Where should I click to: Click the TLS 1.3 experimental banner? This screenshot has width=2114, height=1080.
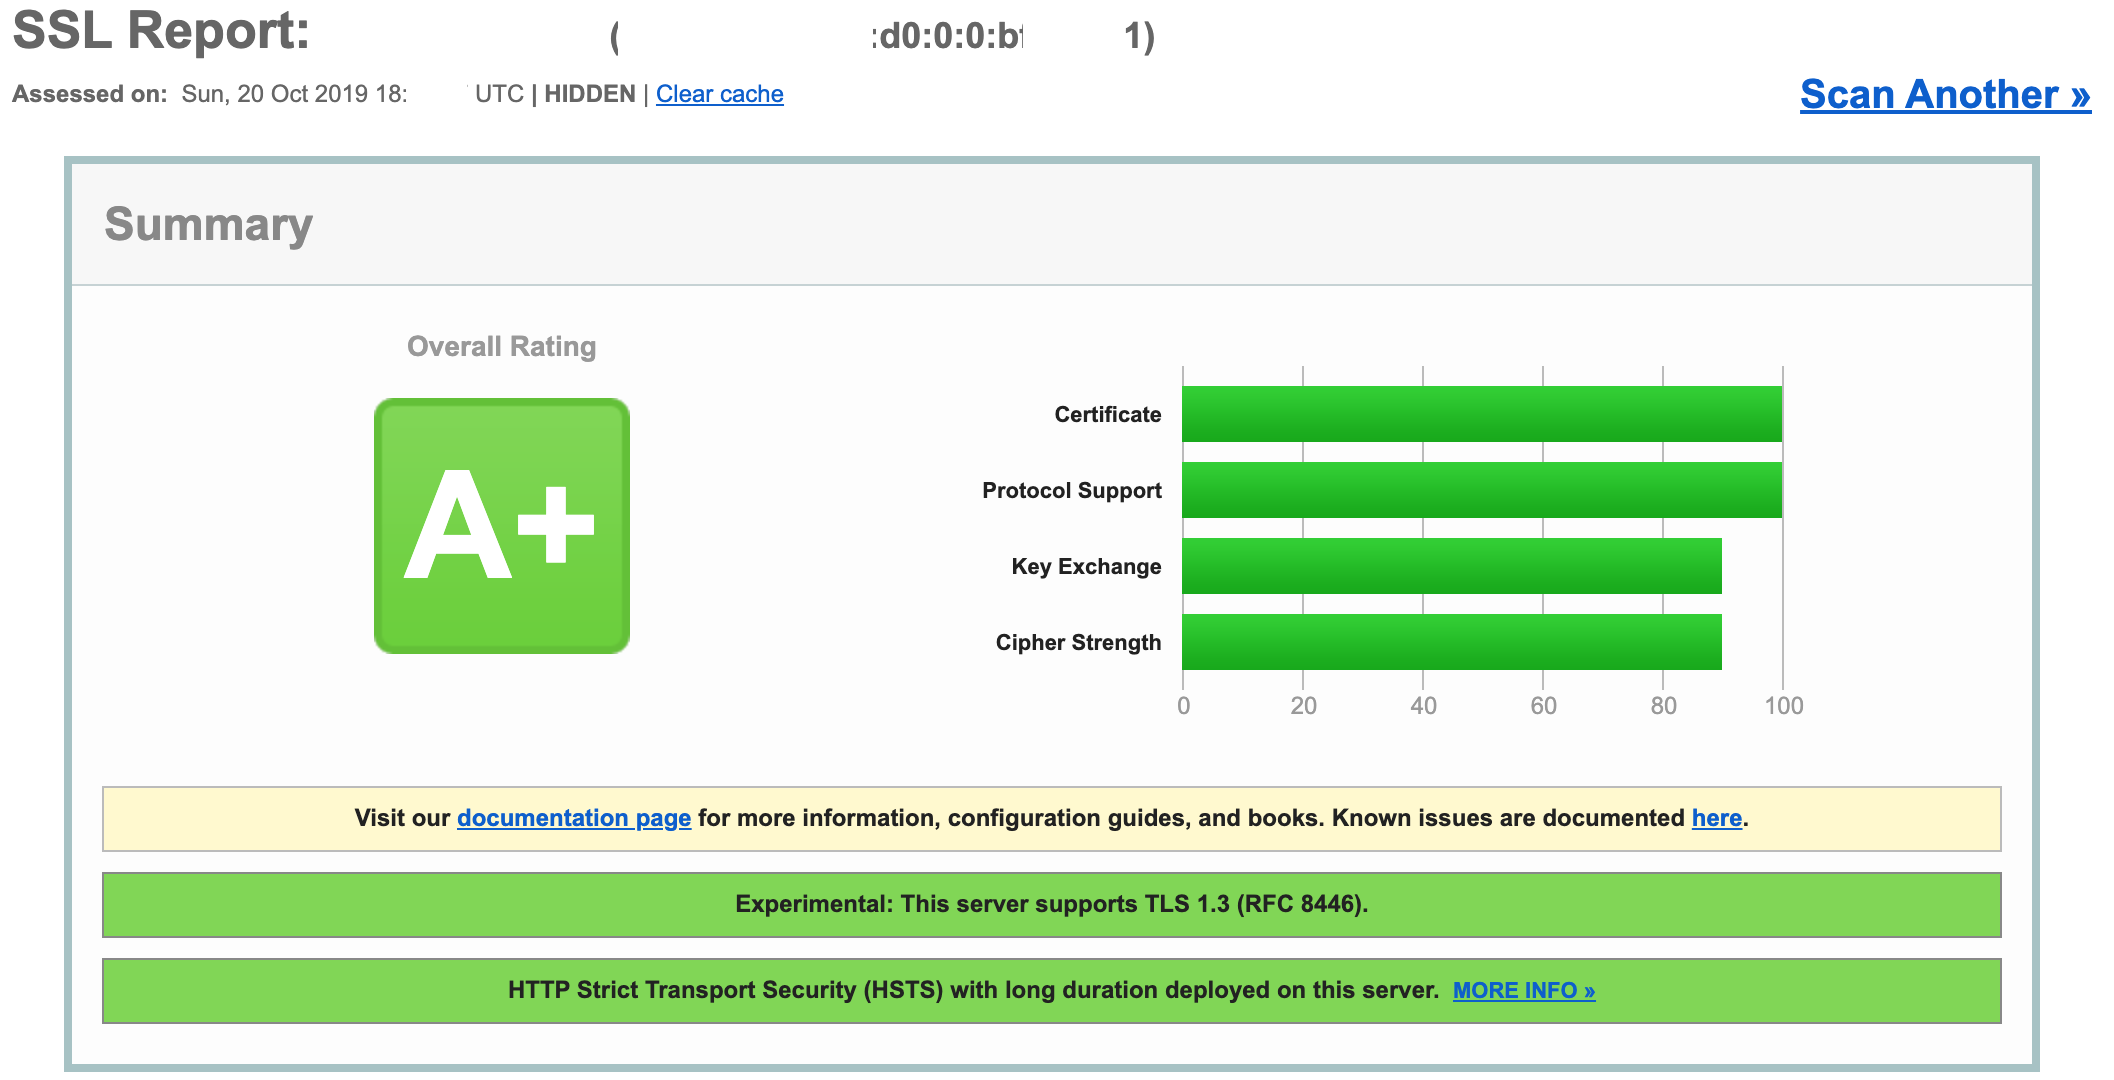pos(1052,903)
